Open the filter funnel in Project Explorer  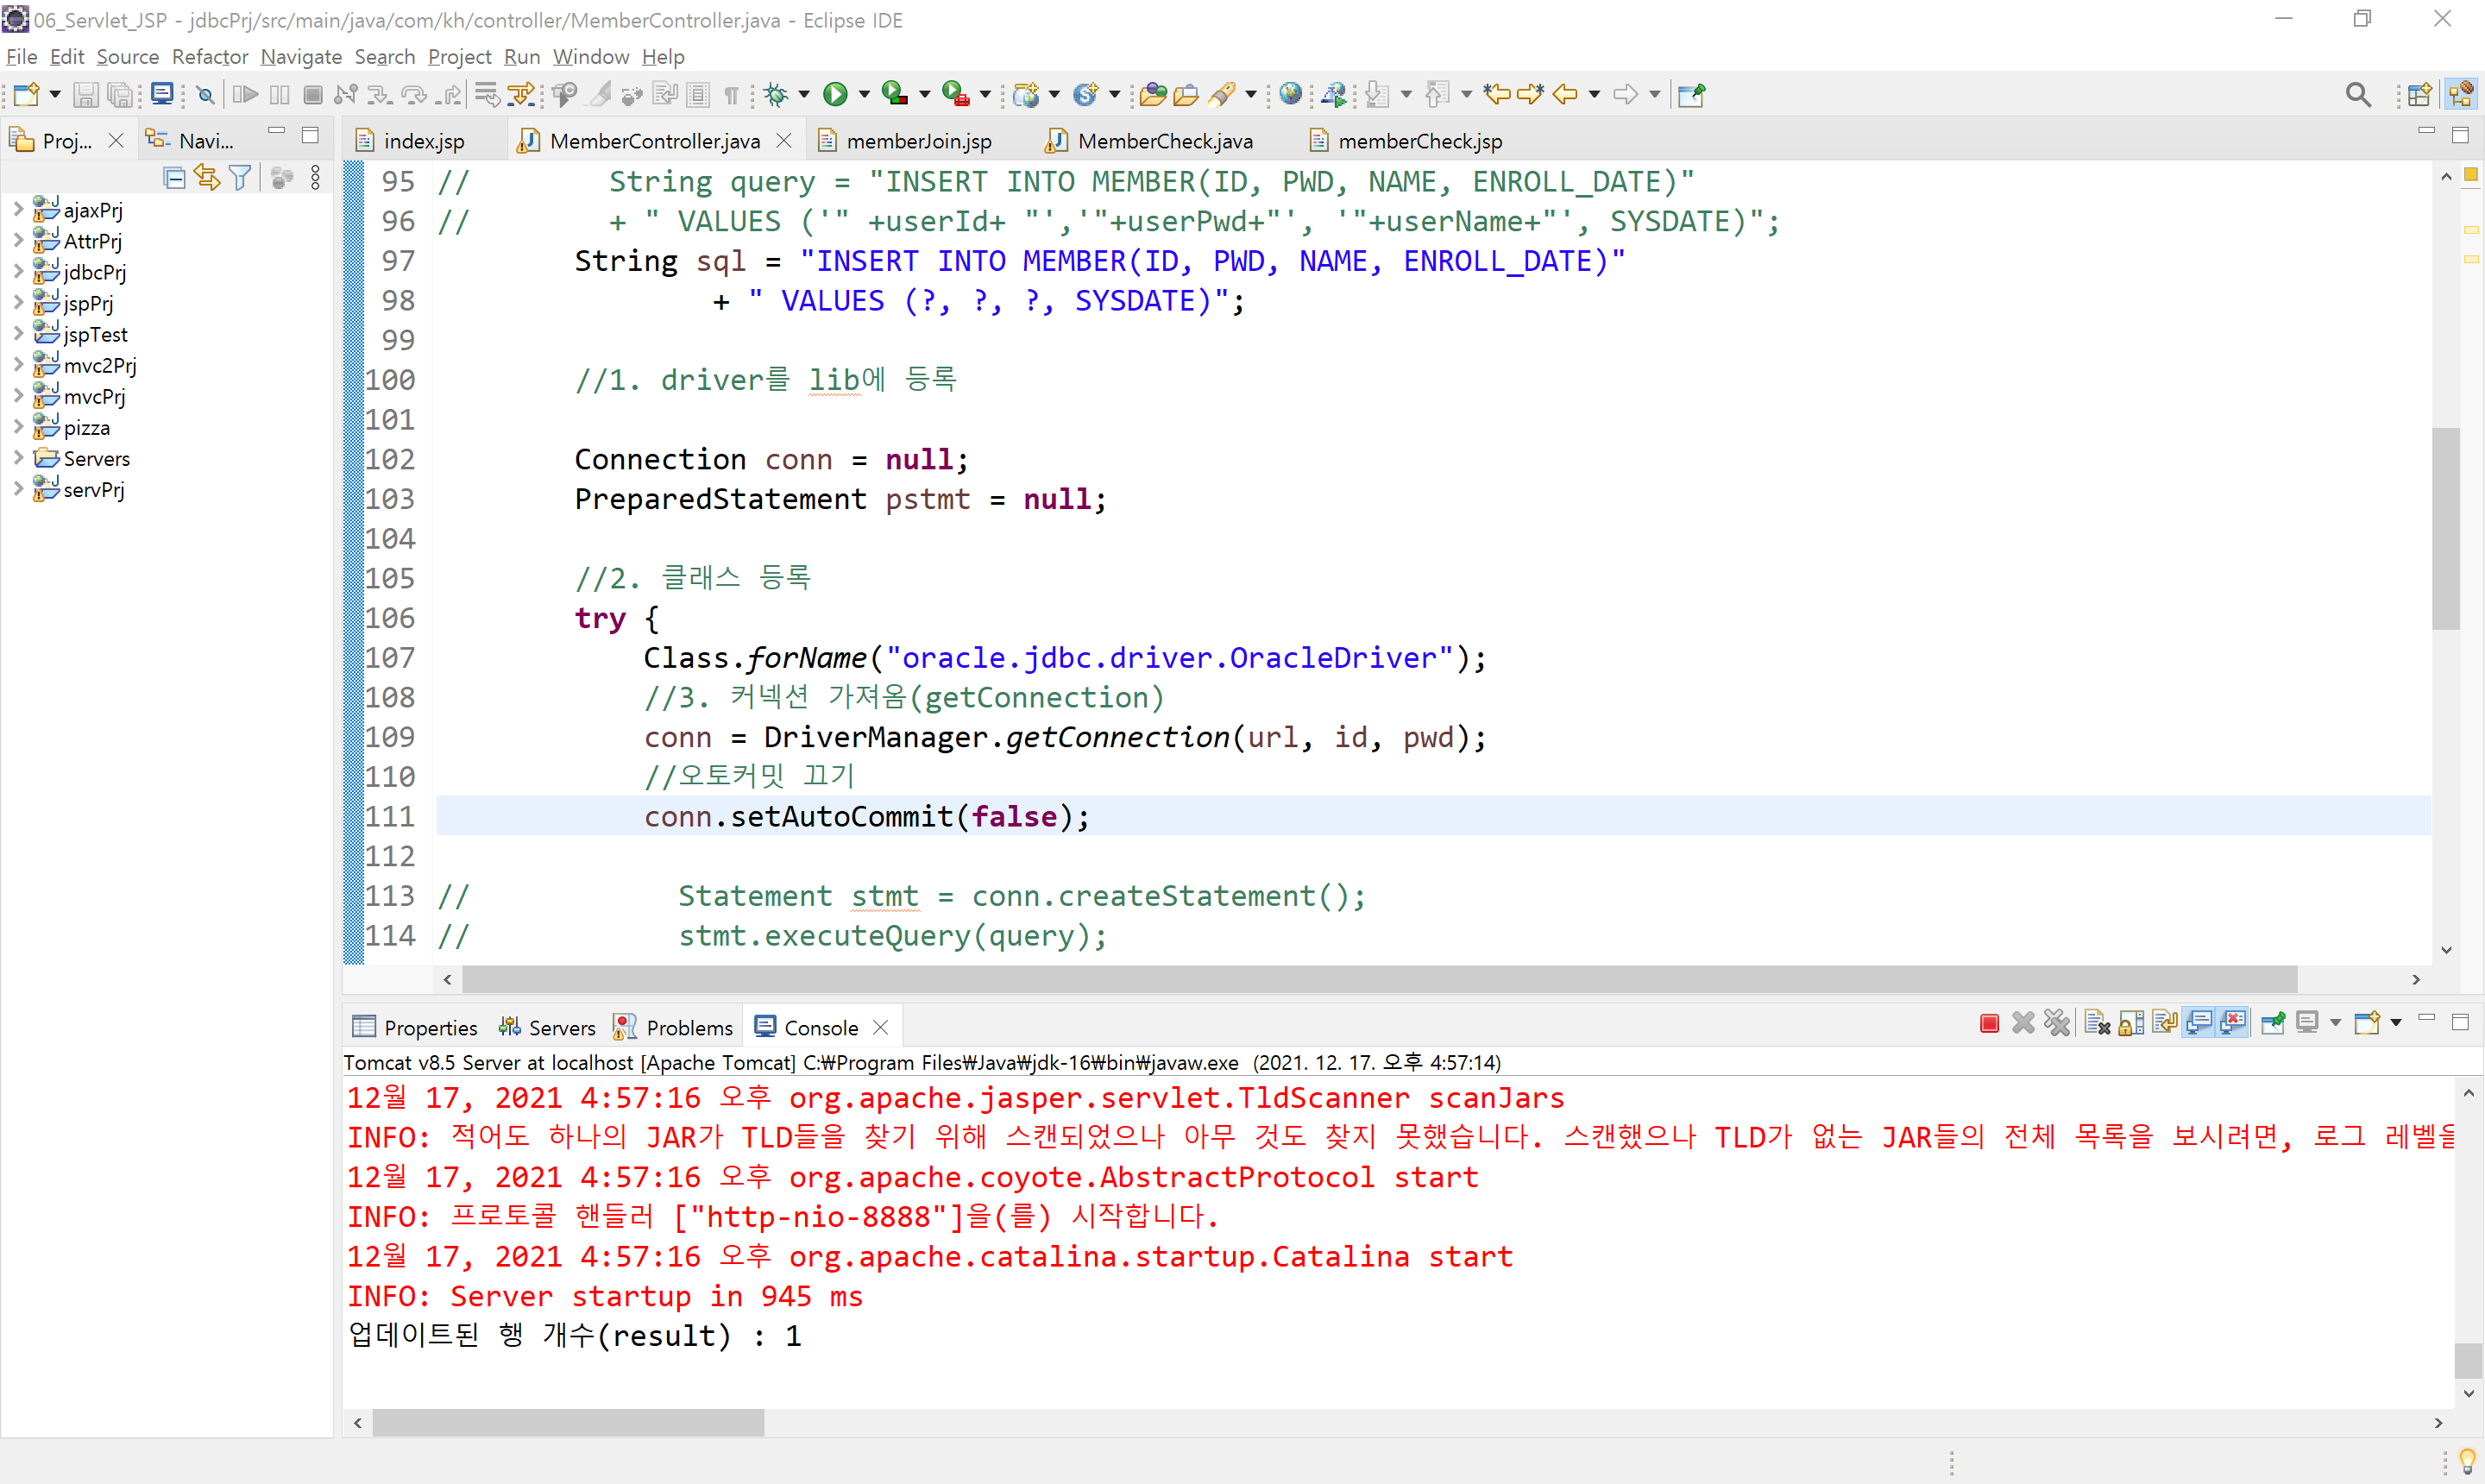(240, 178)
